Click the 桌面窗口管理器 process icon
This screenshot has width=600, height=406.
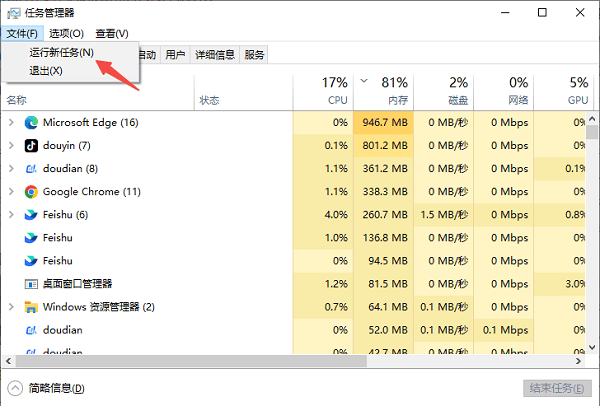pyautogui.click(x=31, y=283)
